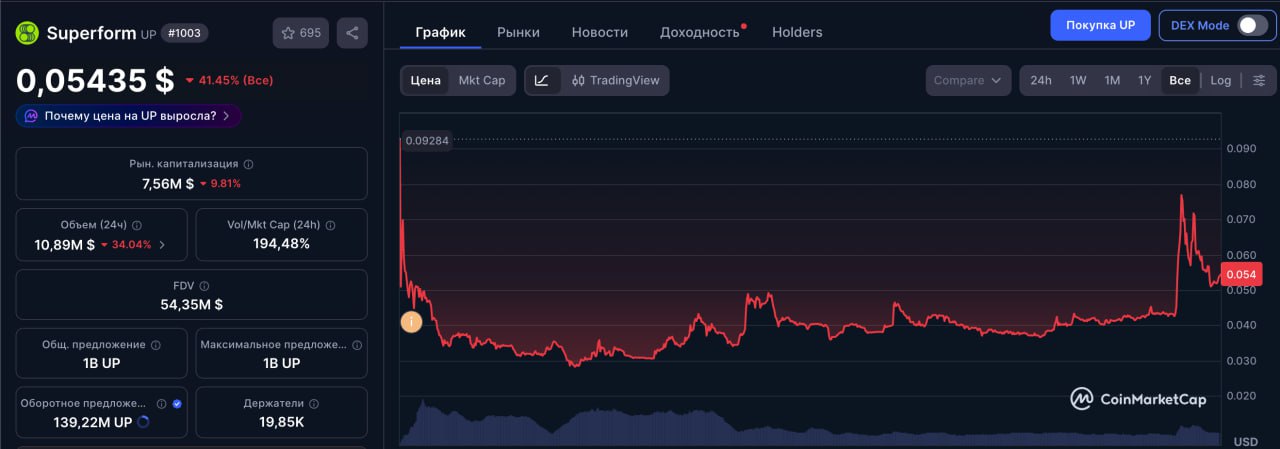
Task: Open the share icon button
Action: click(x=352, y=33)
